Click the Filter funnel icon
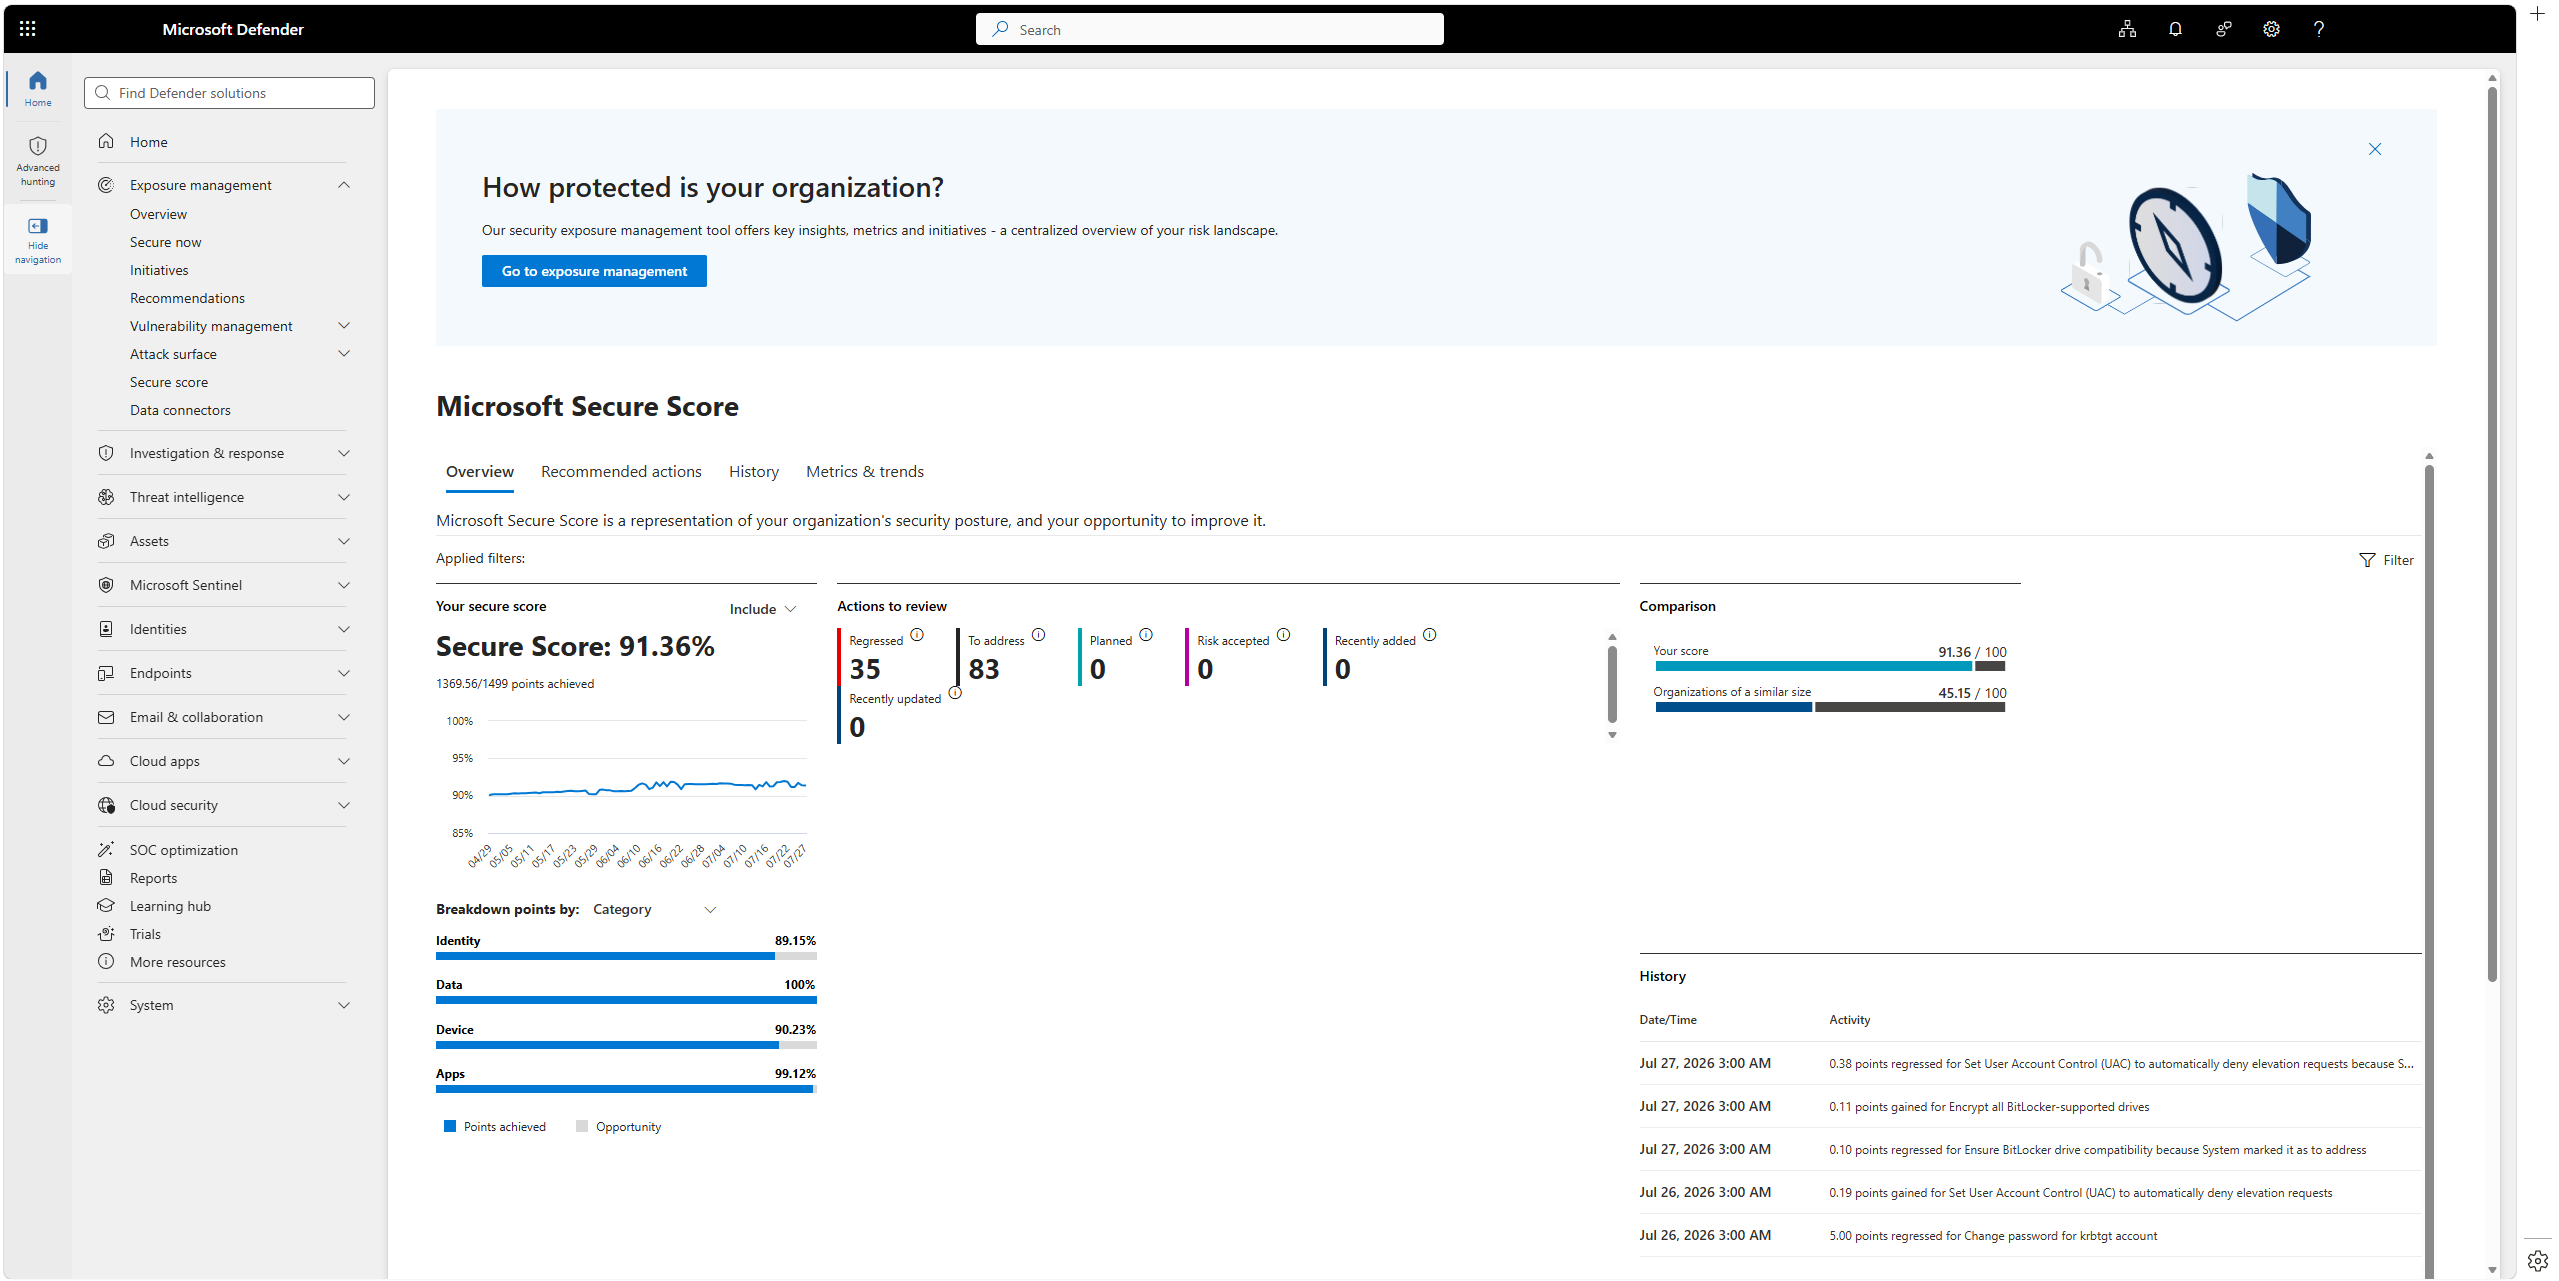 pos(2366,560)
